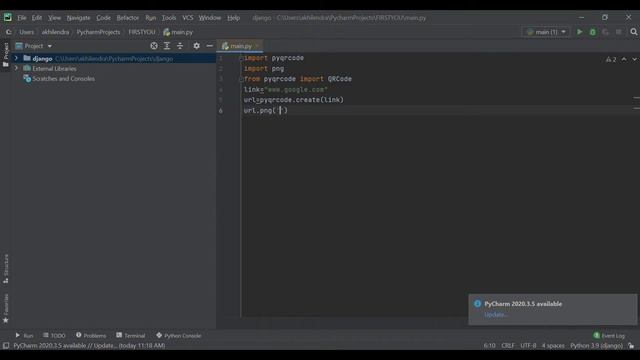The image size is (640, 360).
Task: Open the View menu
Action: point(54,18)
